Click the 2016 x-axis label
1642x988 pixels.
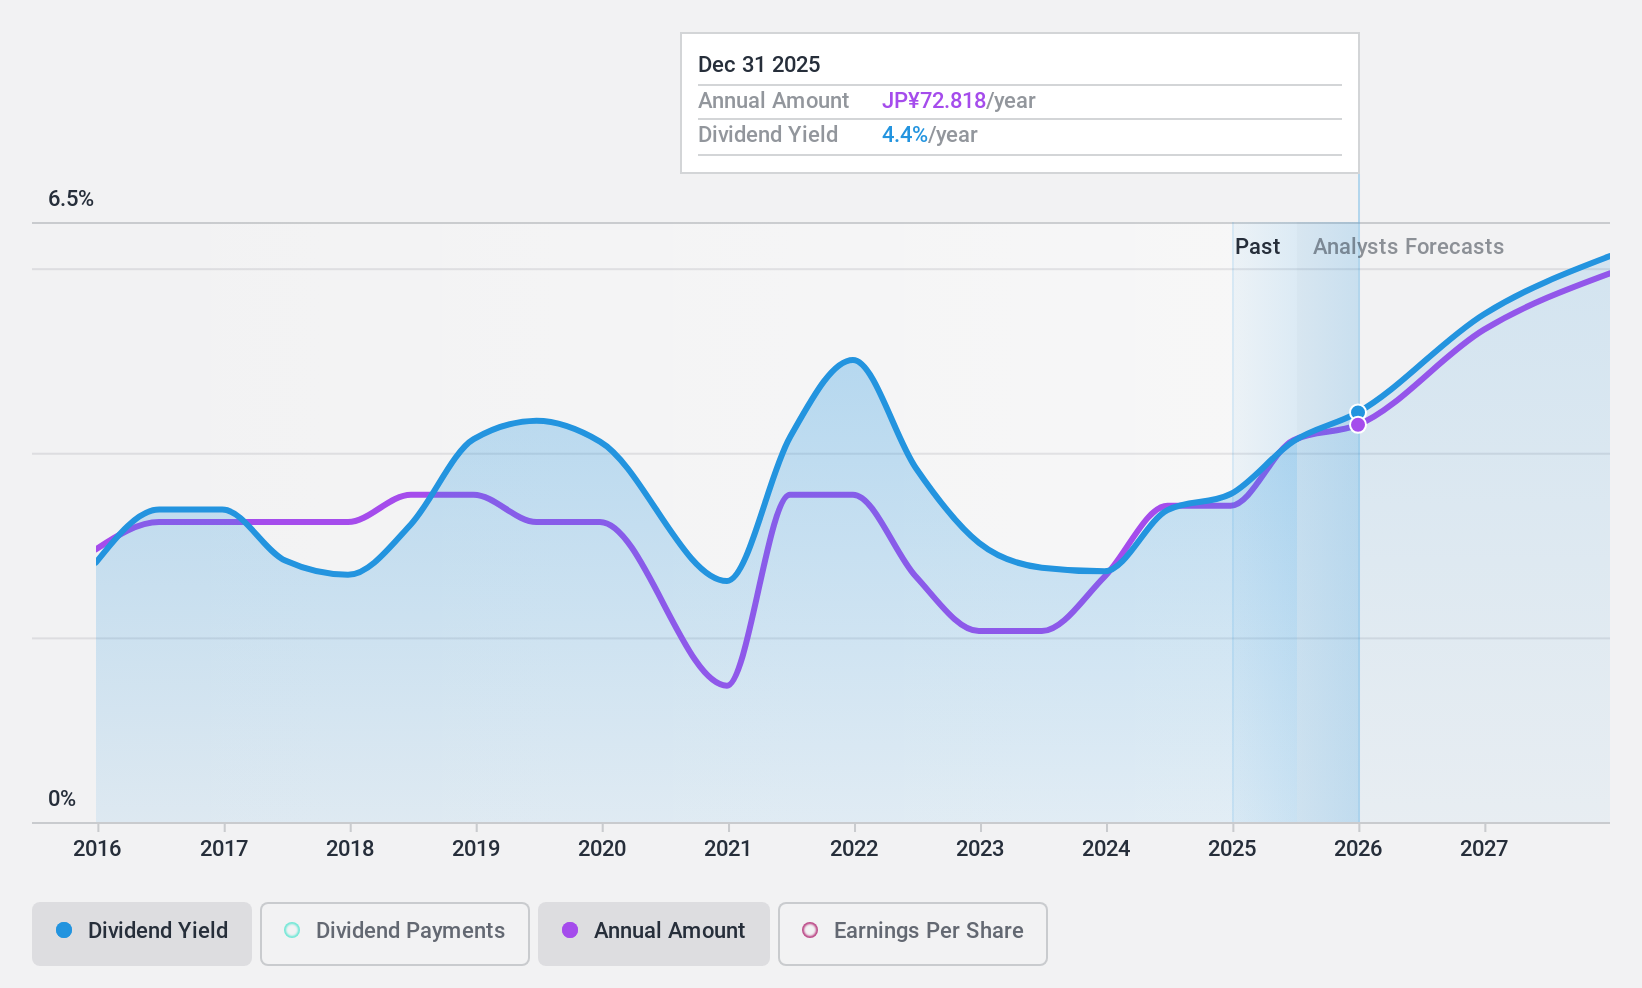point(97,849)
